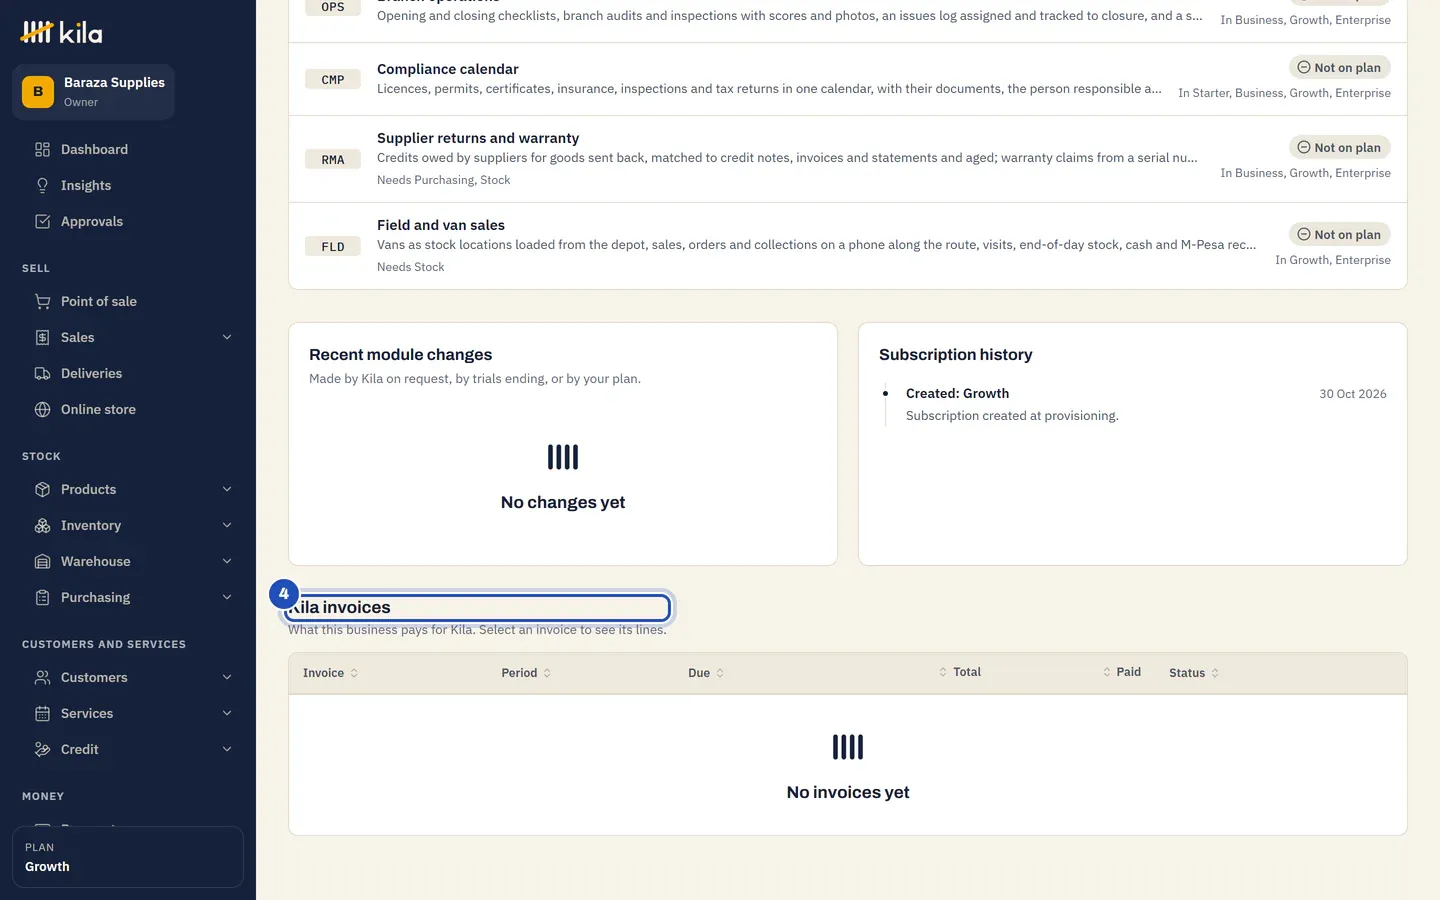Expand the Inventory submenu chevron

click(x=227, y=525)
